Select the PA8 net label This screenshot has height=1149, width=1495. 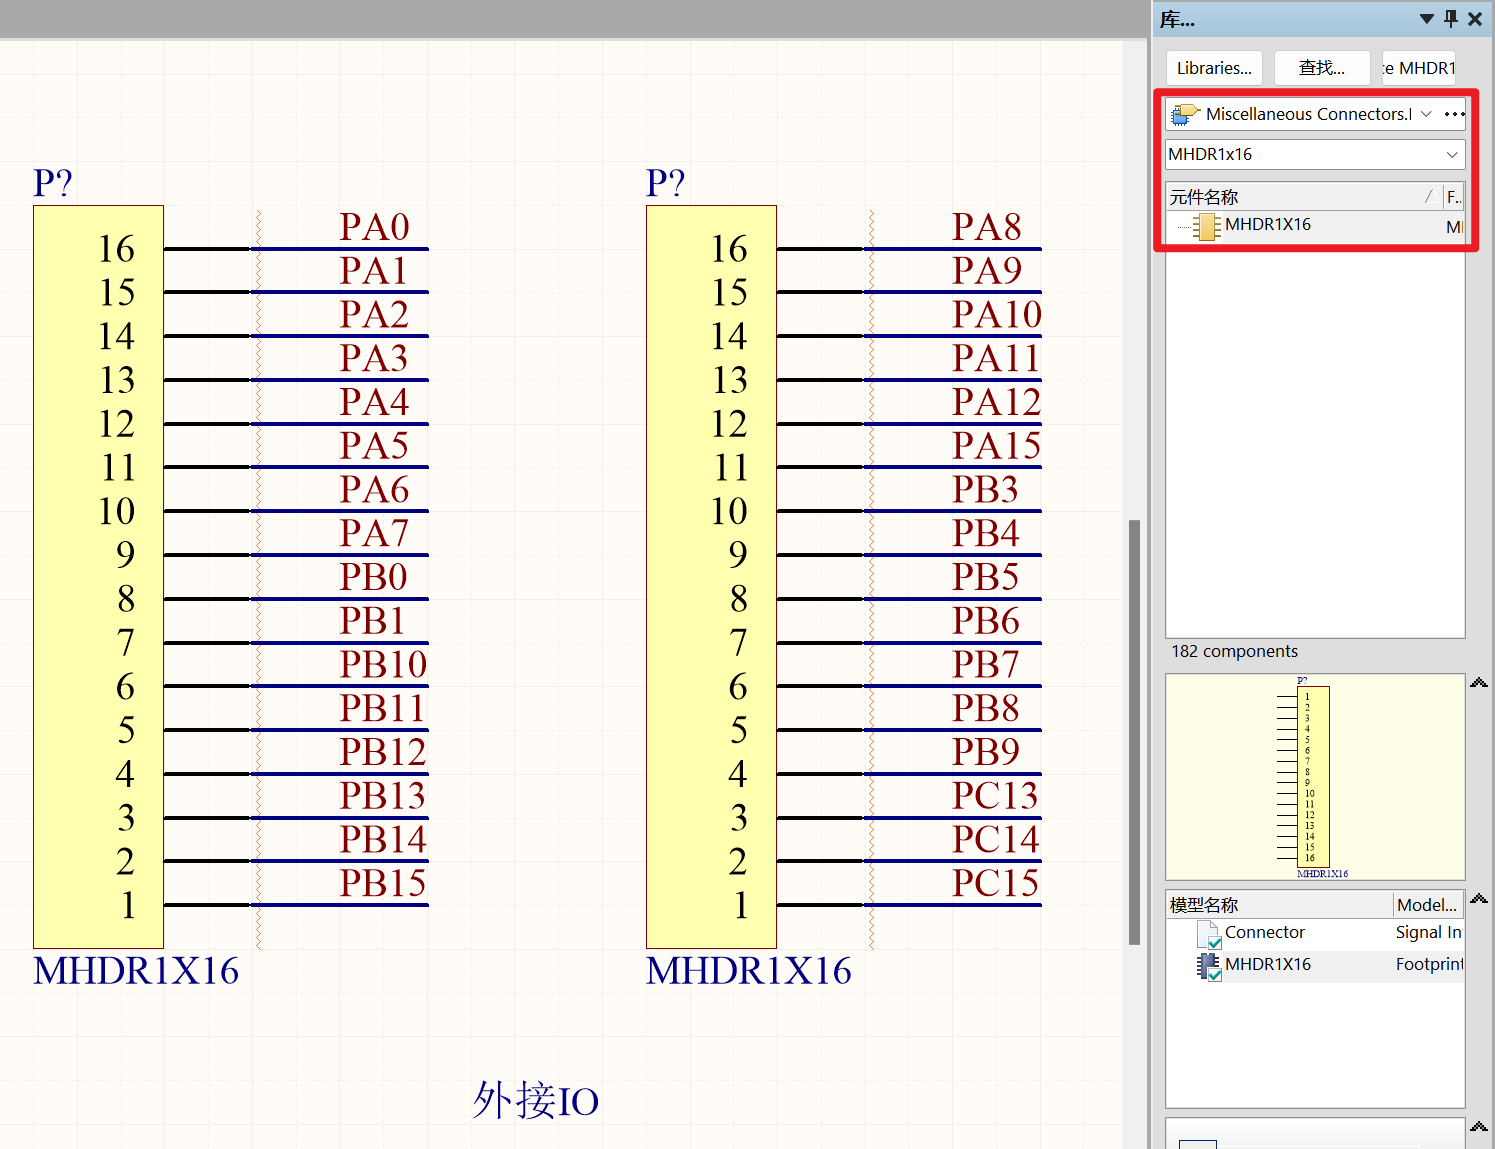[x=987, y=228]
